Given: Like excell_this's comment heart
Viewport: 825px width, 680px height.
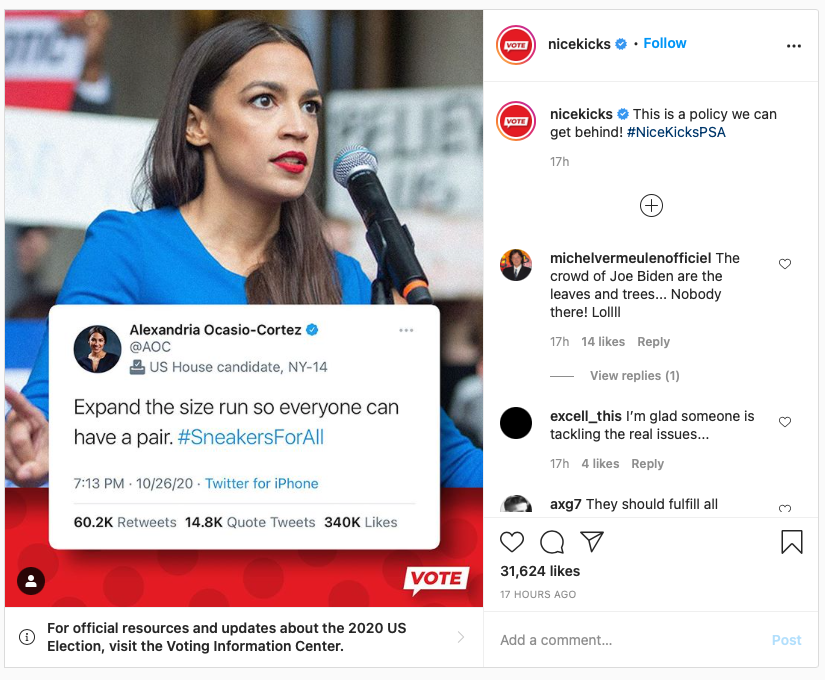Looking at the screenshot, I should pyautogui.click(x=784, y=422).
